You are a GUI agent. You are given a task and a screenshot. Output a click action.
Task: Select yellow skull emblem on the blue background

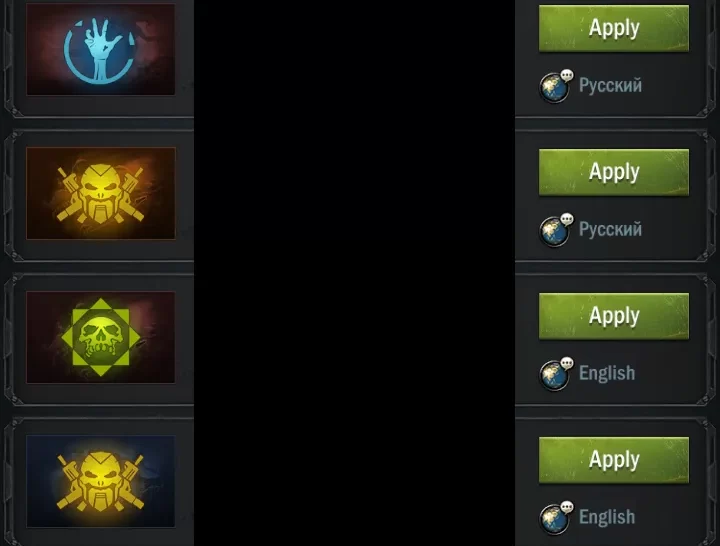(101, 481)
